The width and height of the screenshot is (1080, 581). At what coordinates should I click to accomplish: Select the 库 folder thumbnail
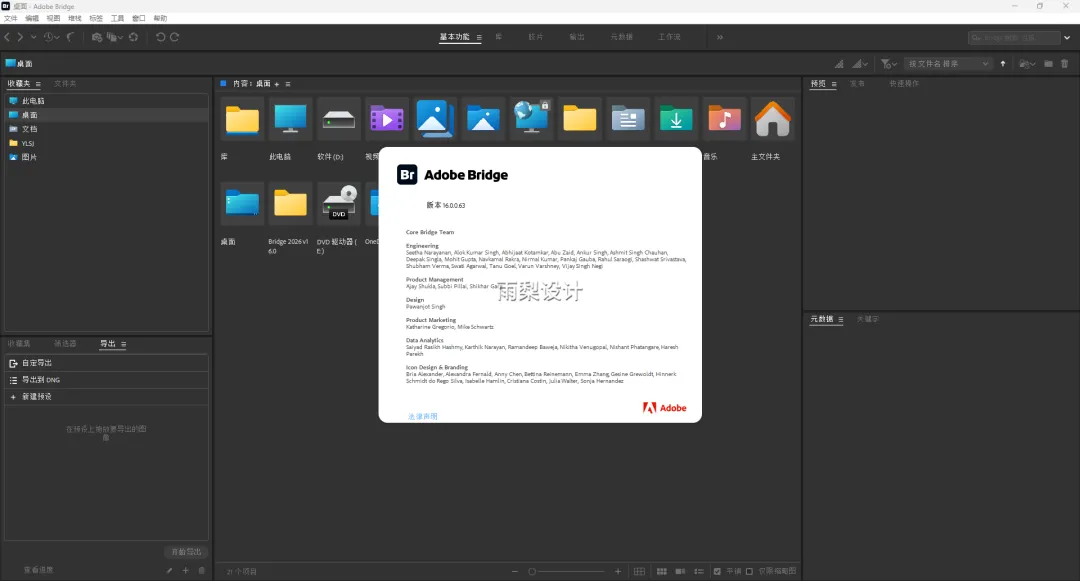click(x=242, y=120)
